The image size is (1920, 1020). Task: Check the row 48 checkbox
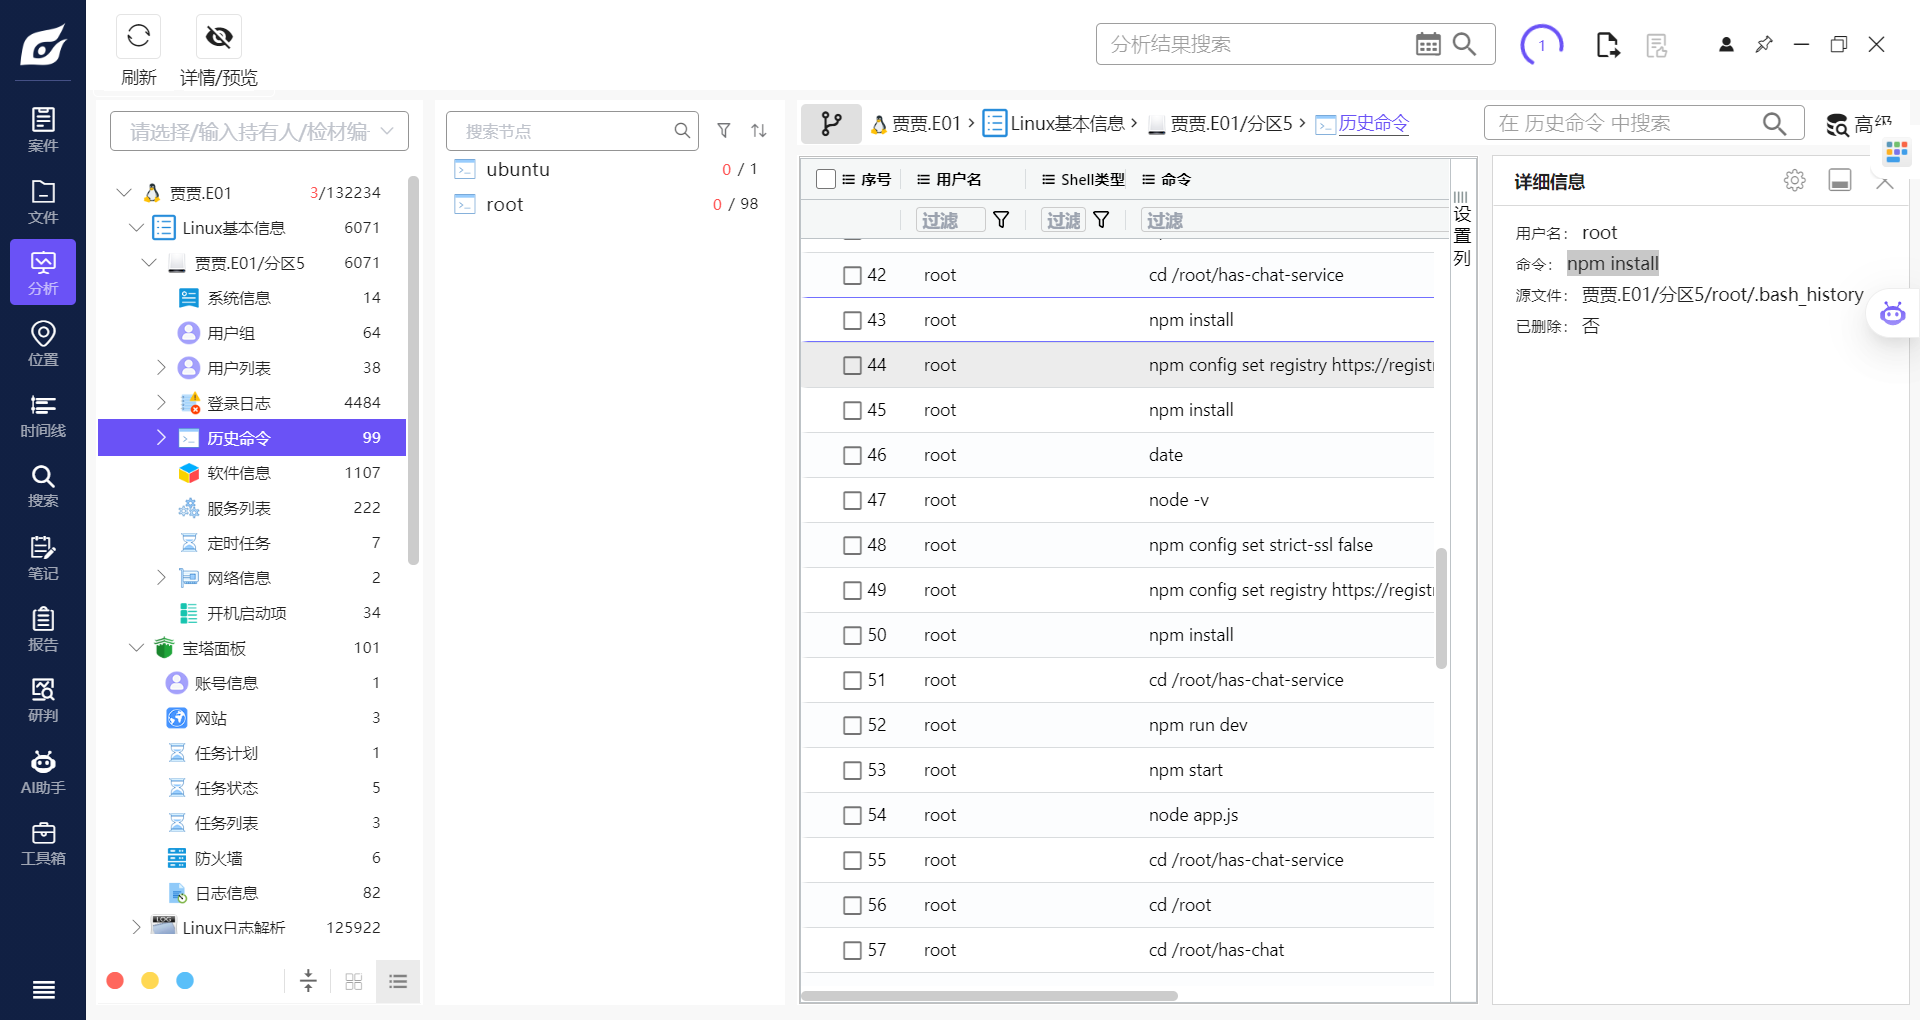pyautogui.click(x=852, y=545)
